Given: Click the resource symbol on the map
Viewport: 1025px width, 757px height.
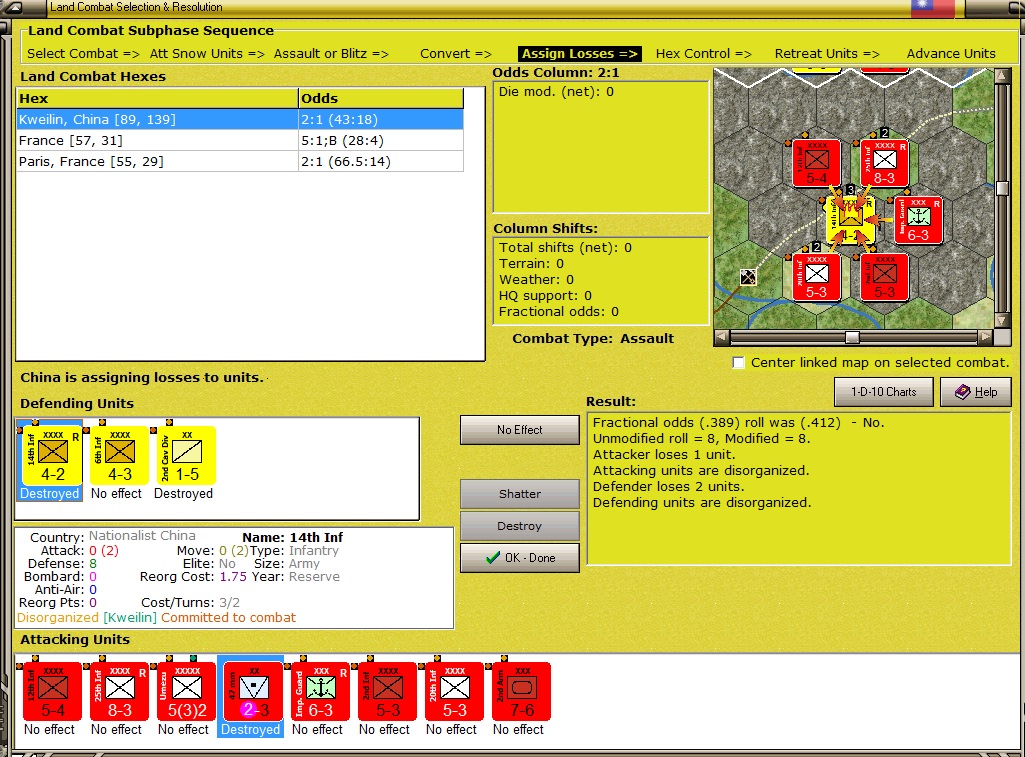Looking at the screenshot, I should pyautogui.click(x=748, y=277).
